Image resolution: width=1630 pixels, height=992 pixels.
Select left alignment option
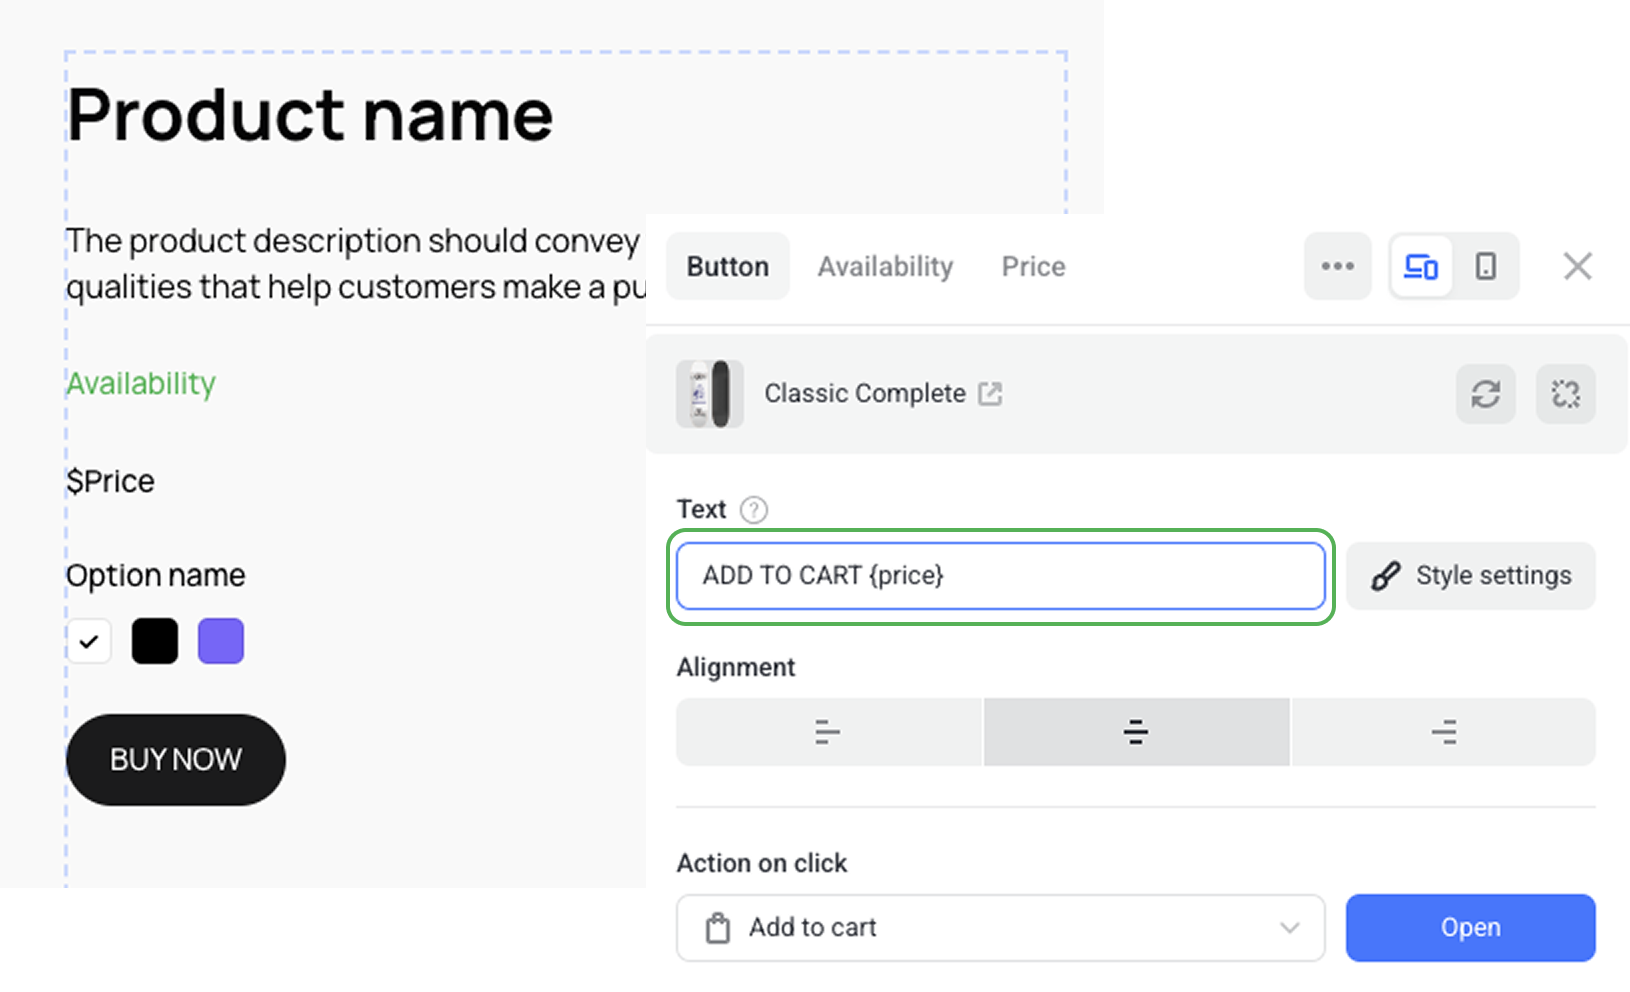[828, 732]
